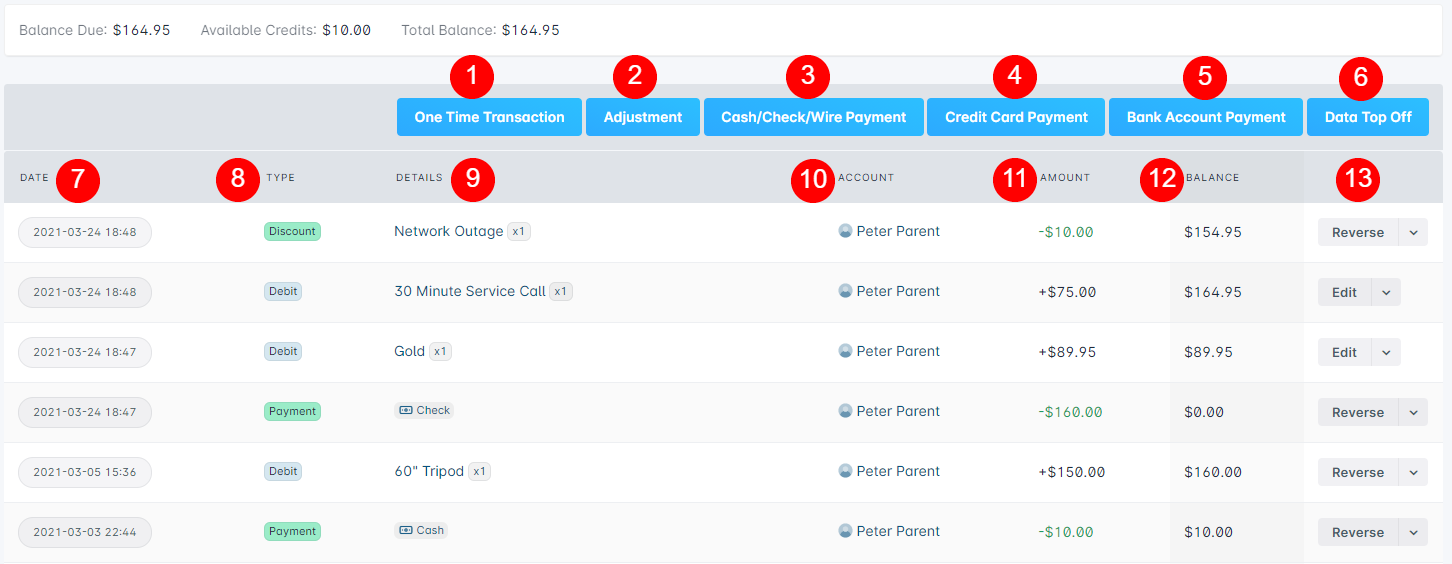Open the Adjustment button
This screenshot has width=1452, height=564.
coord(643,117)
